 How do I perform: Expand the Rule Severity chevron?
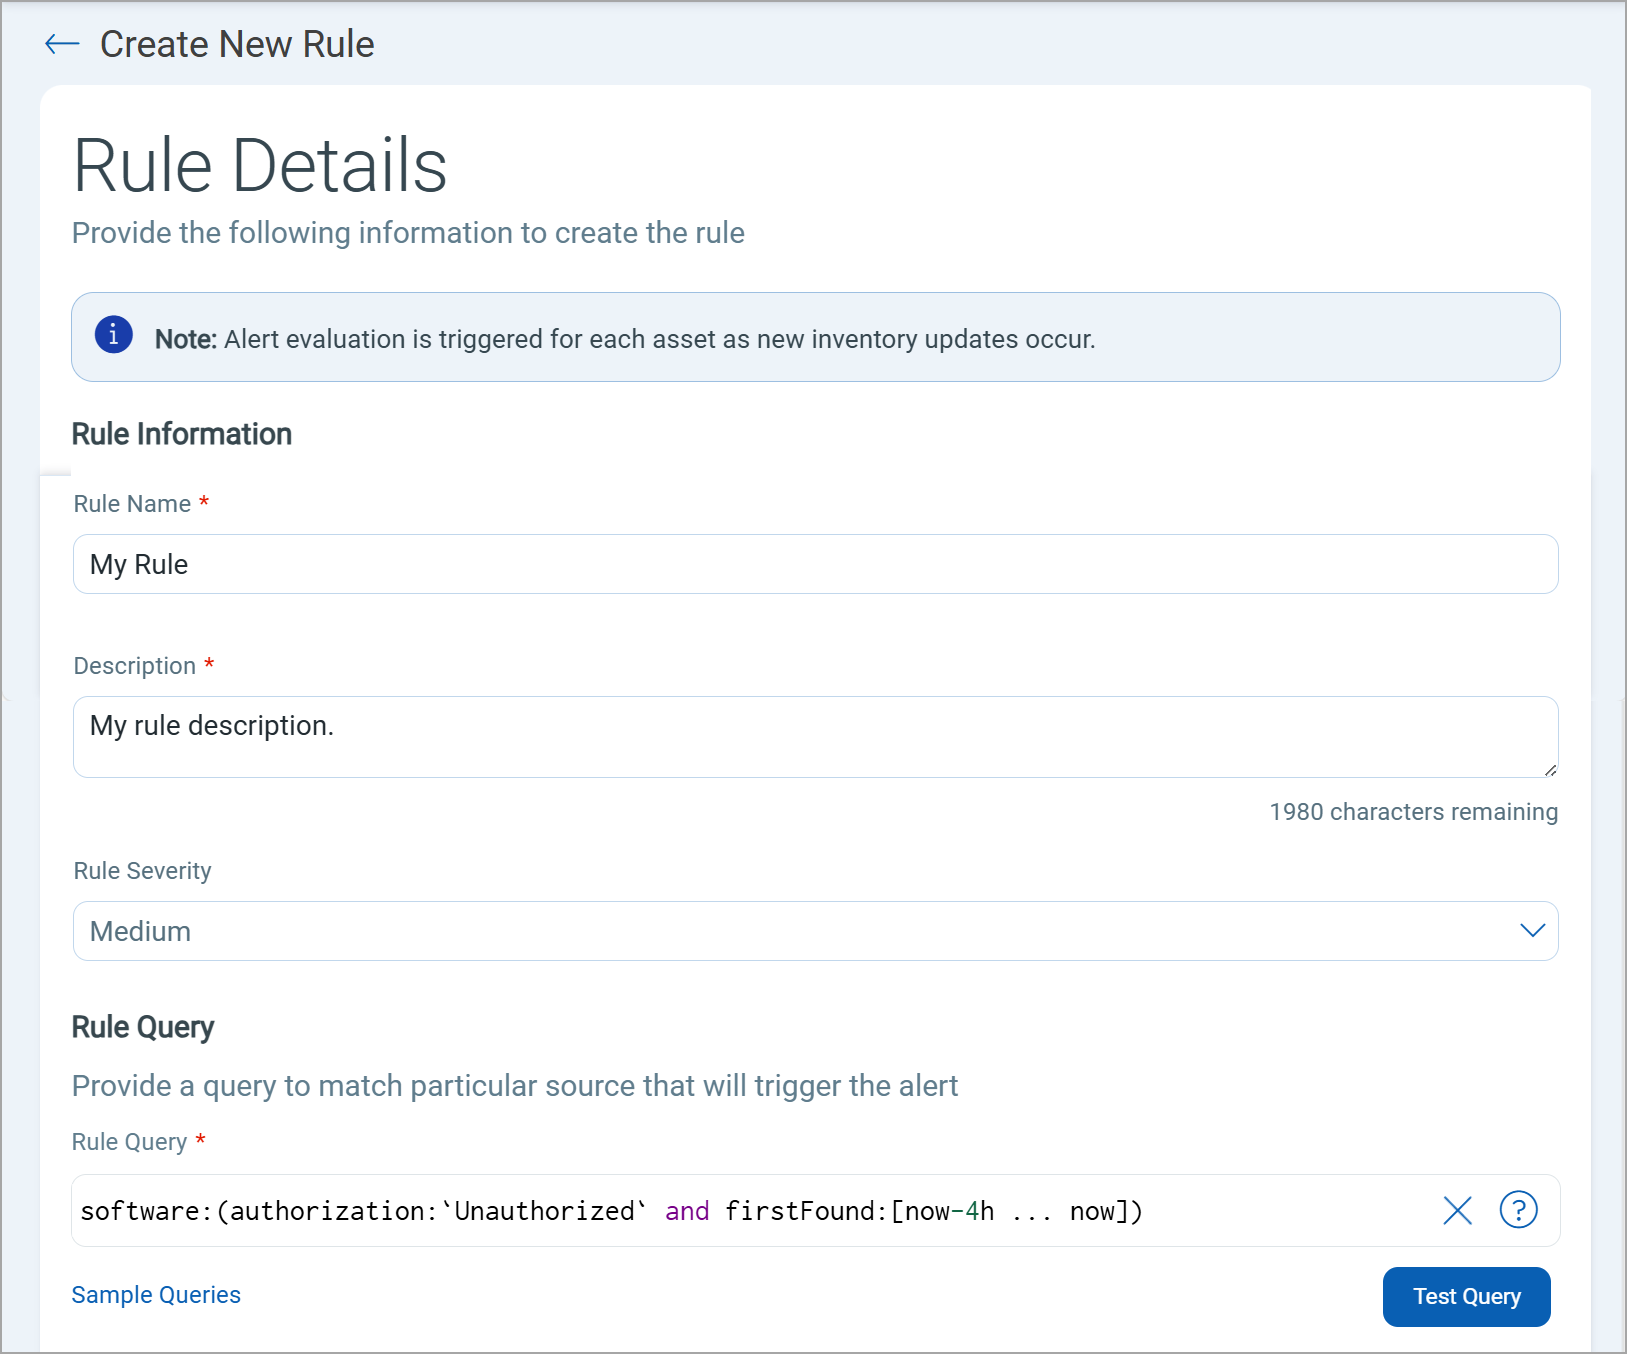[x=1532, y=931]
